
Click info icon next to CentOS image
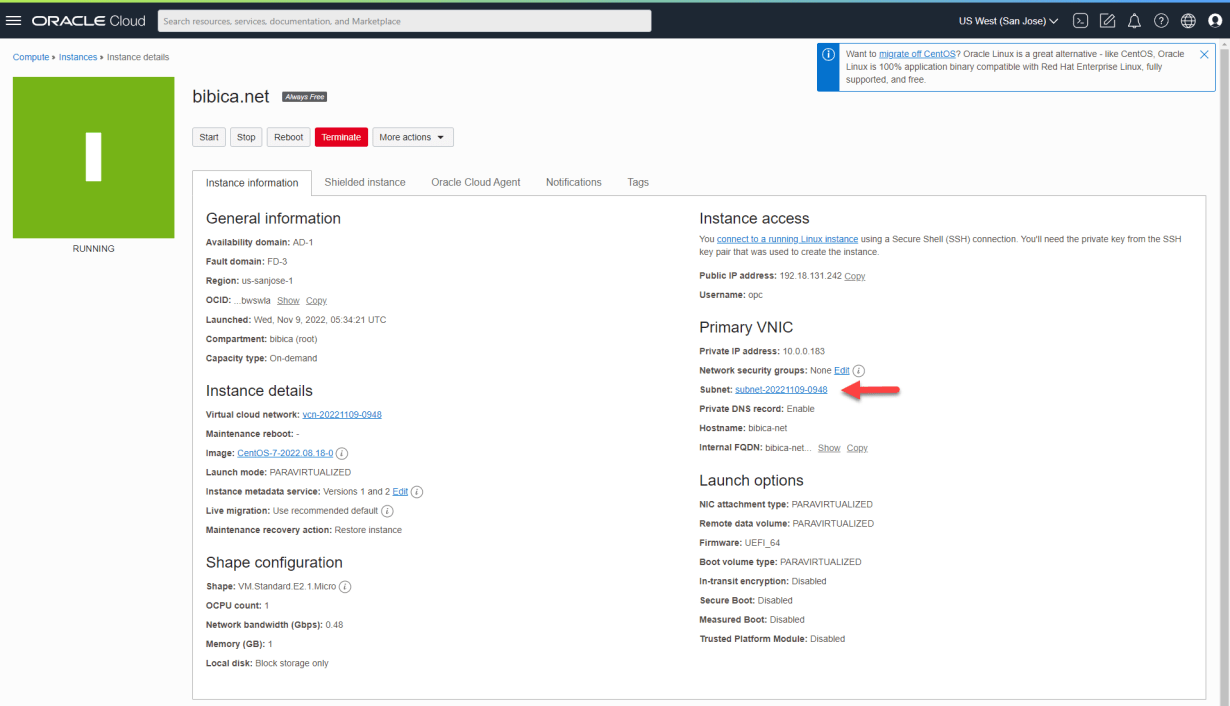[x=342, y=453]
